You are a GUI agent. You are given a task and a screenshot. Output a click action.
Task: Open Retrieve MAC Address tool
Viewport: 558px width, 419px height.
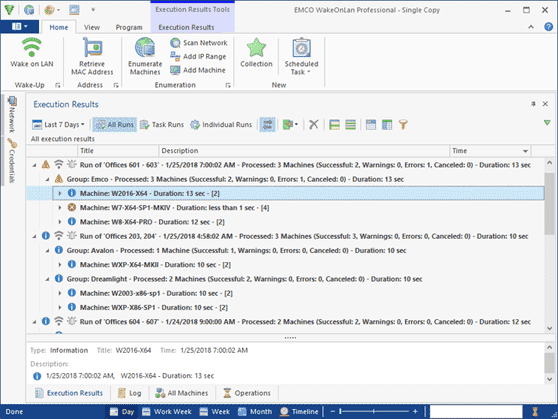(x=92, y=56)
